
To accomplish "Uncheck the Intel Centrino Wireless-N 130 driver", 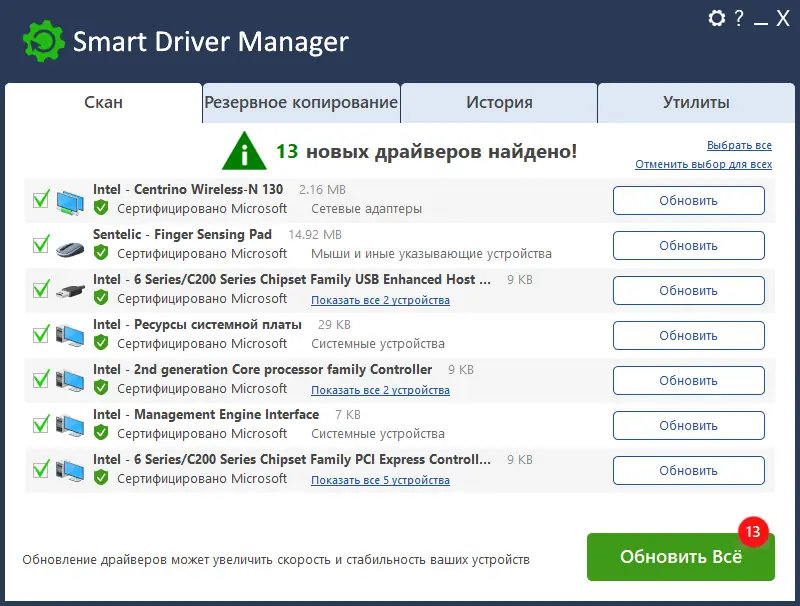I will pos(41,199).
